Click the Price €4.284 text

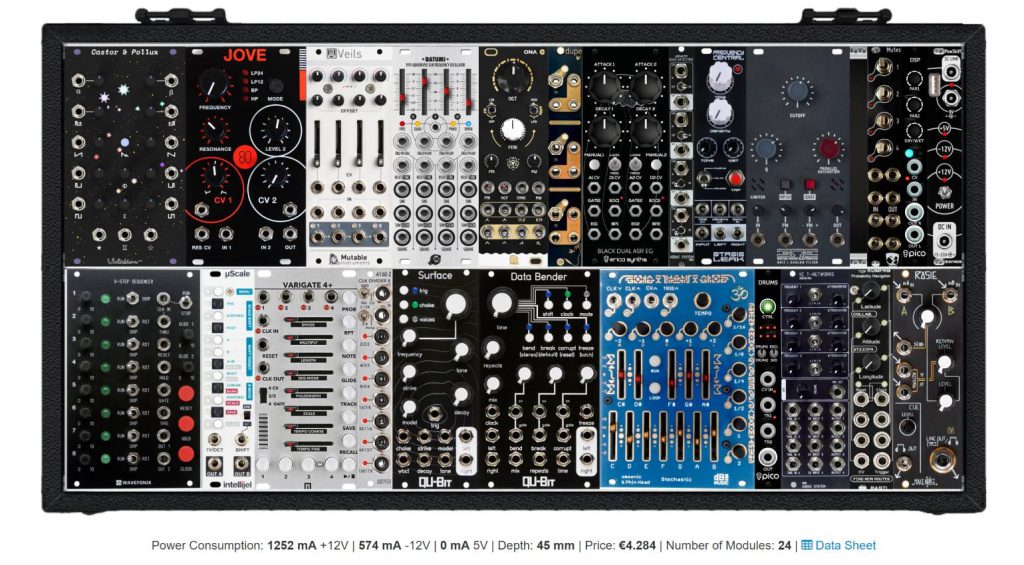click(620, 545)
